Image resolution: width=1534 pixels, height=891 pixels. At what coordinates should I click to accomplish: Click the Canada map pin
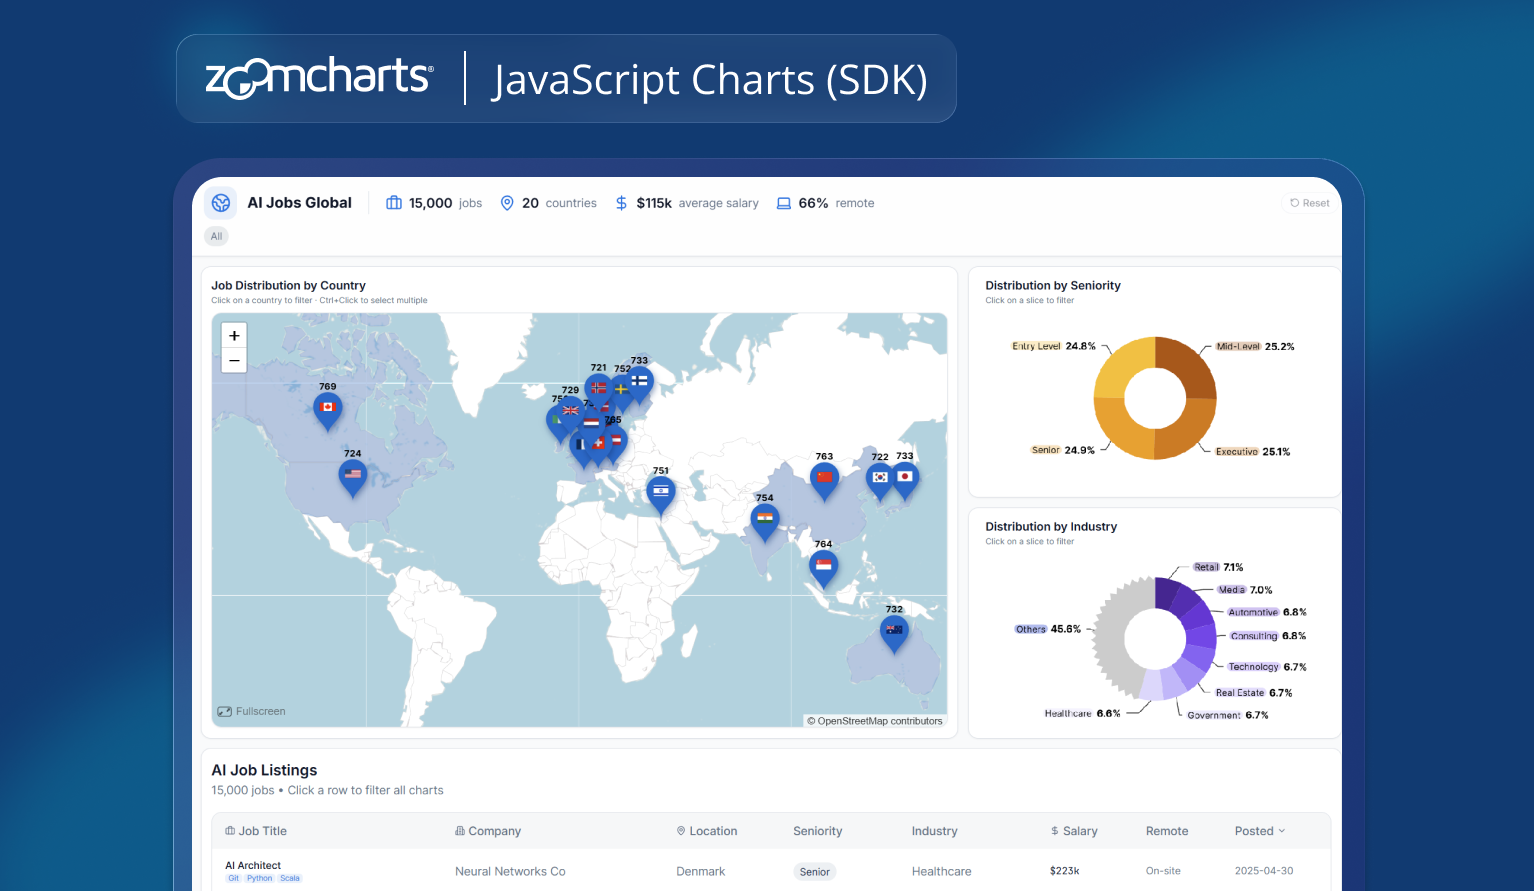[x=327, y=408]
